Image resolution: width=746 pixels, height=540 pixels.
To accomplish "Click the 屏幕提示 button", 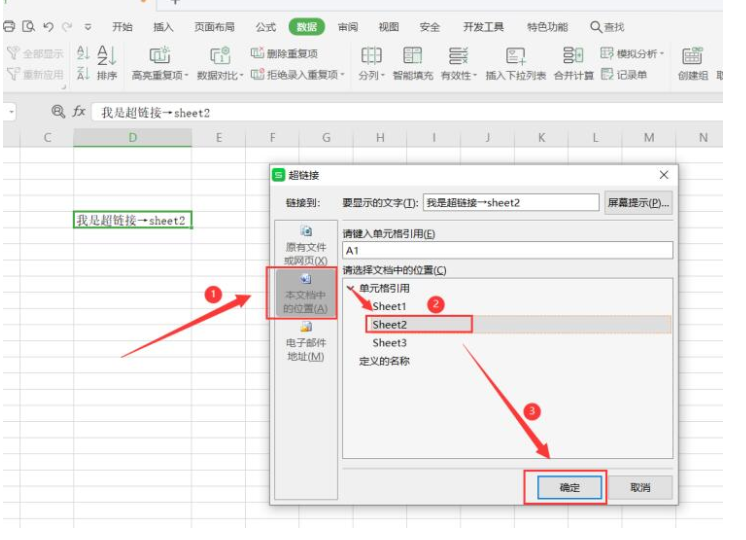I will coord(638,203).
